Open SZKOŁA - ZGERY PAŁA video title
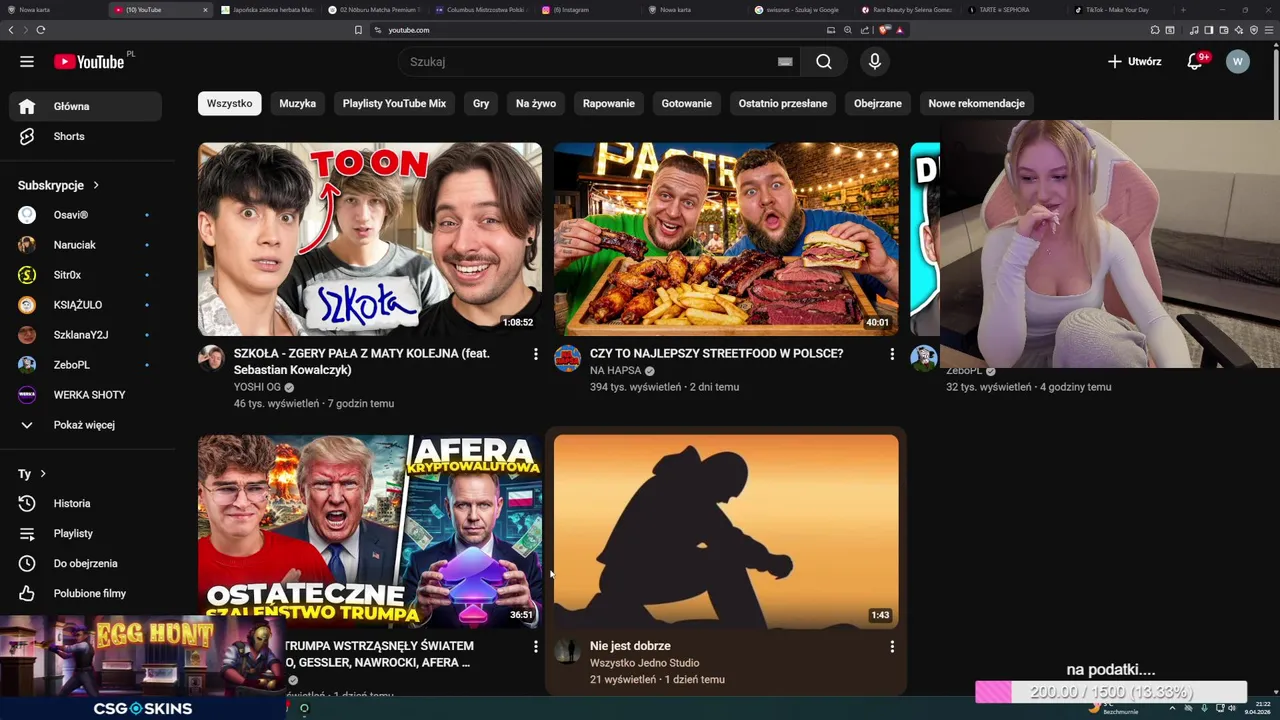This screenshot has width=1280, height=720. 362,362
